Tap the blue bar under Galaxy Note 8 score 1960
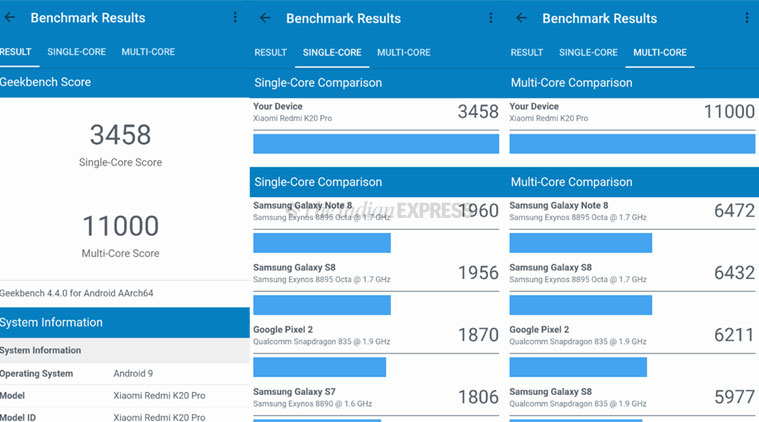 point(322,243)
